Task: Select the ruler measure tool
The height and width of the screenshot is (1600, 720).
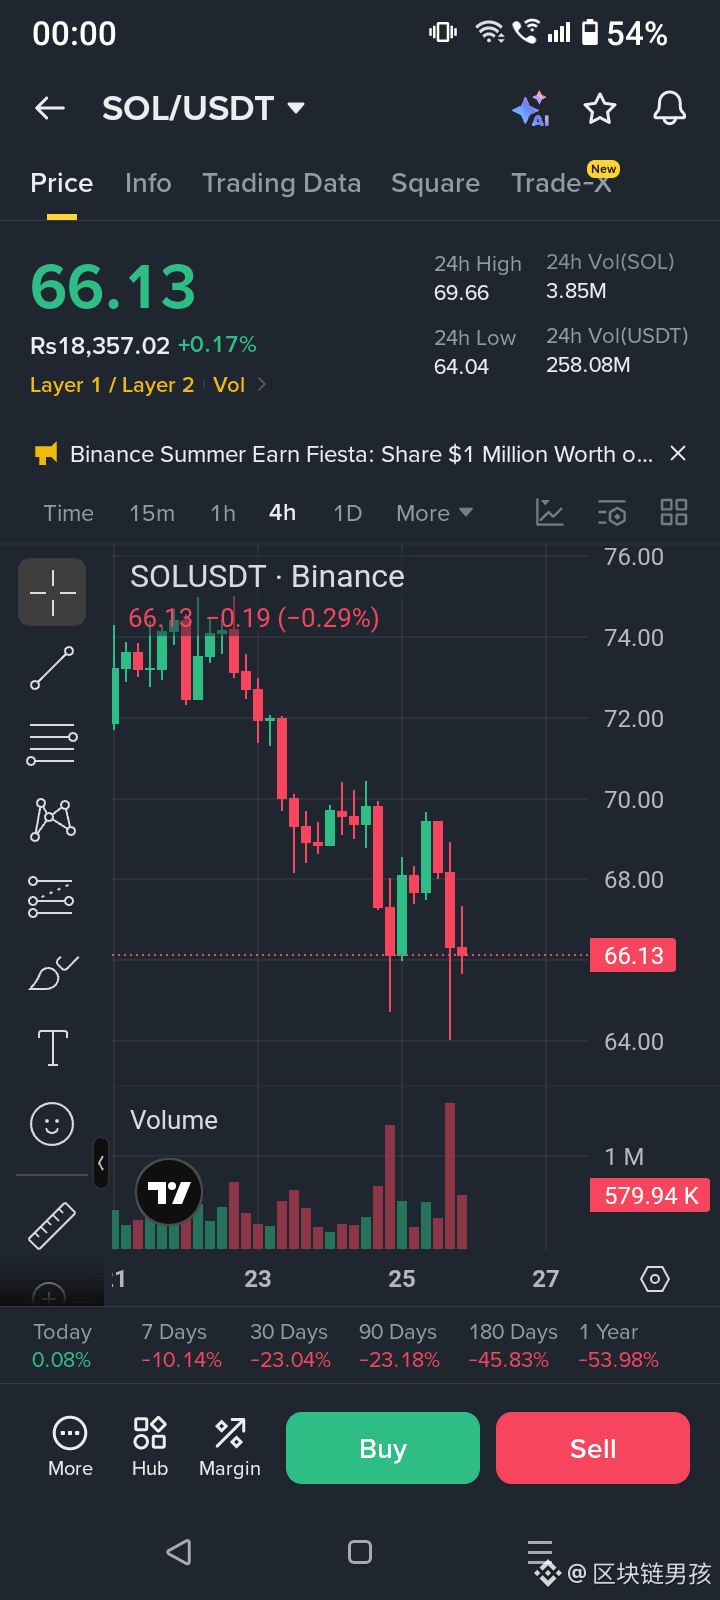Action: [x=52, y=1226]
